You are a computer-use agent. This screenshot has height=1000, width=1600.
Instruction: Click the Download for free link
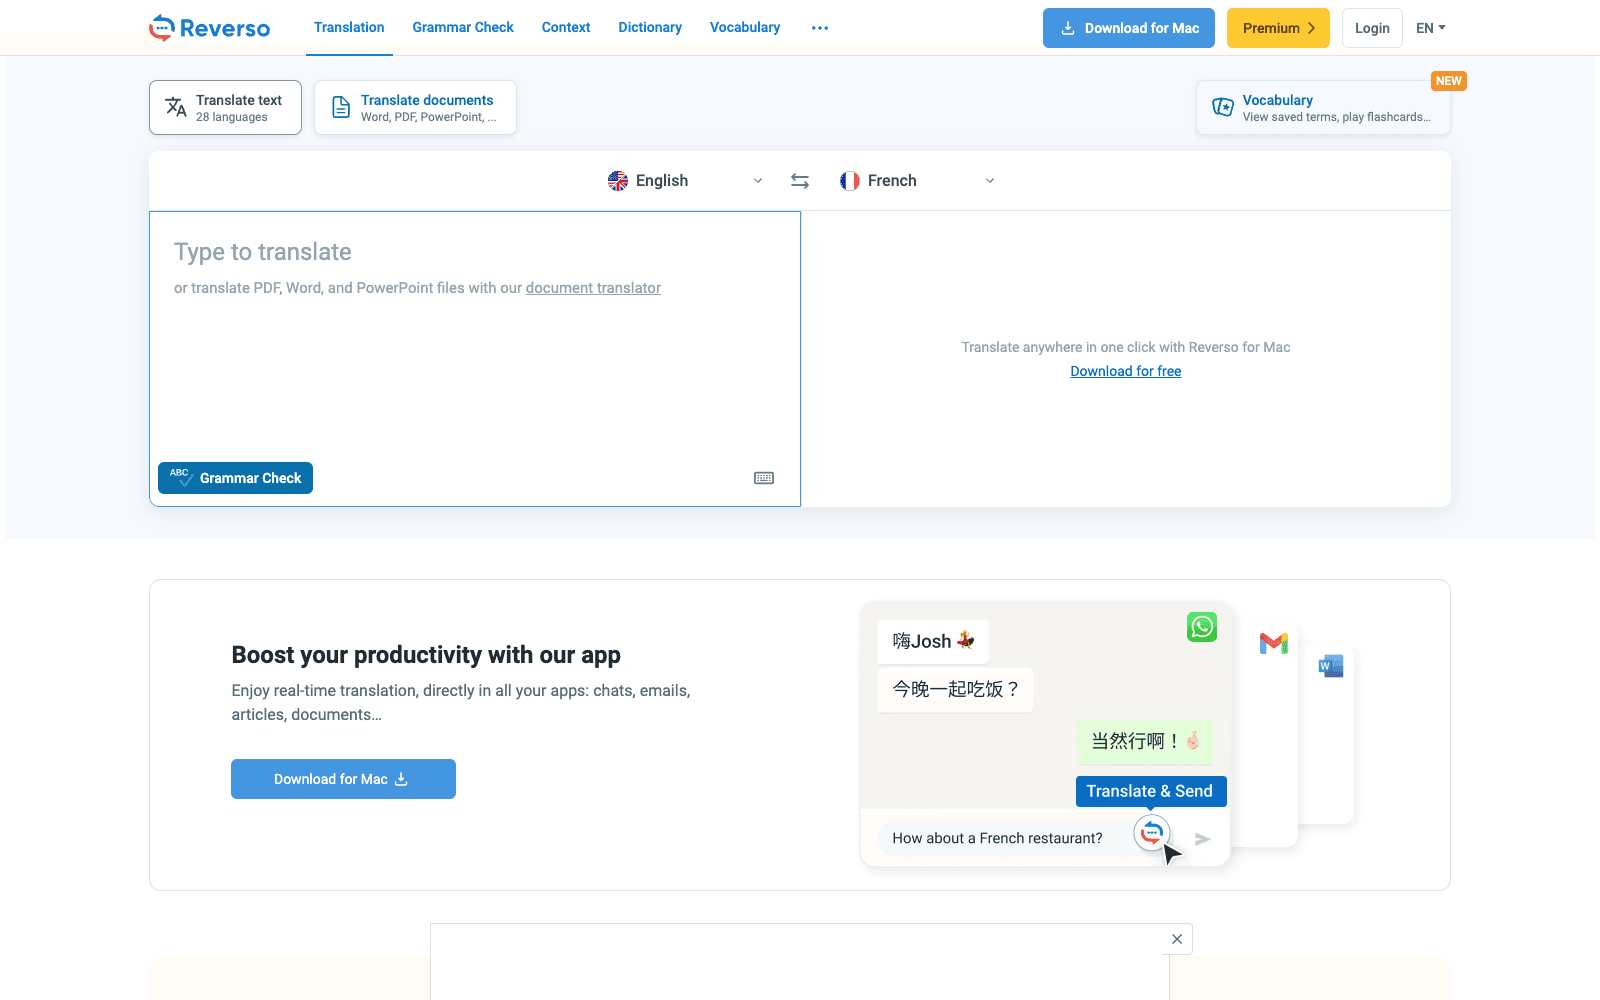[x=1126, y=371]
